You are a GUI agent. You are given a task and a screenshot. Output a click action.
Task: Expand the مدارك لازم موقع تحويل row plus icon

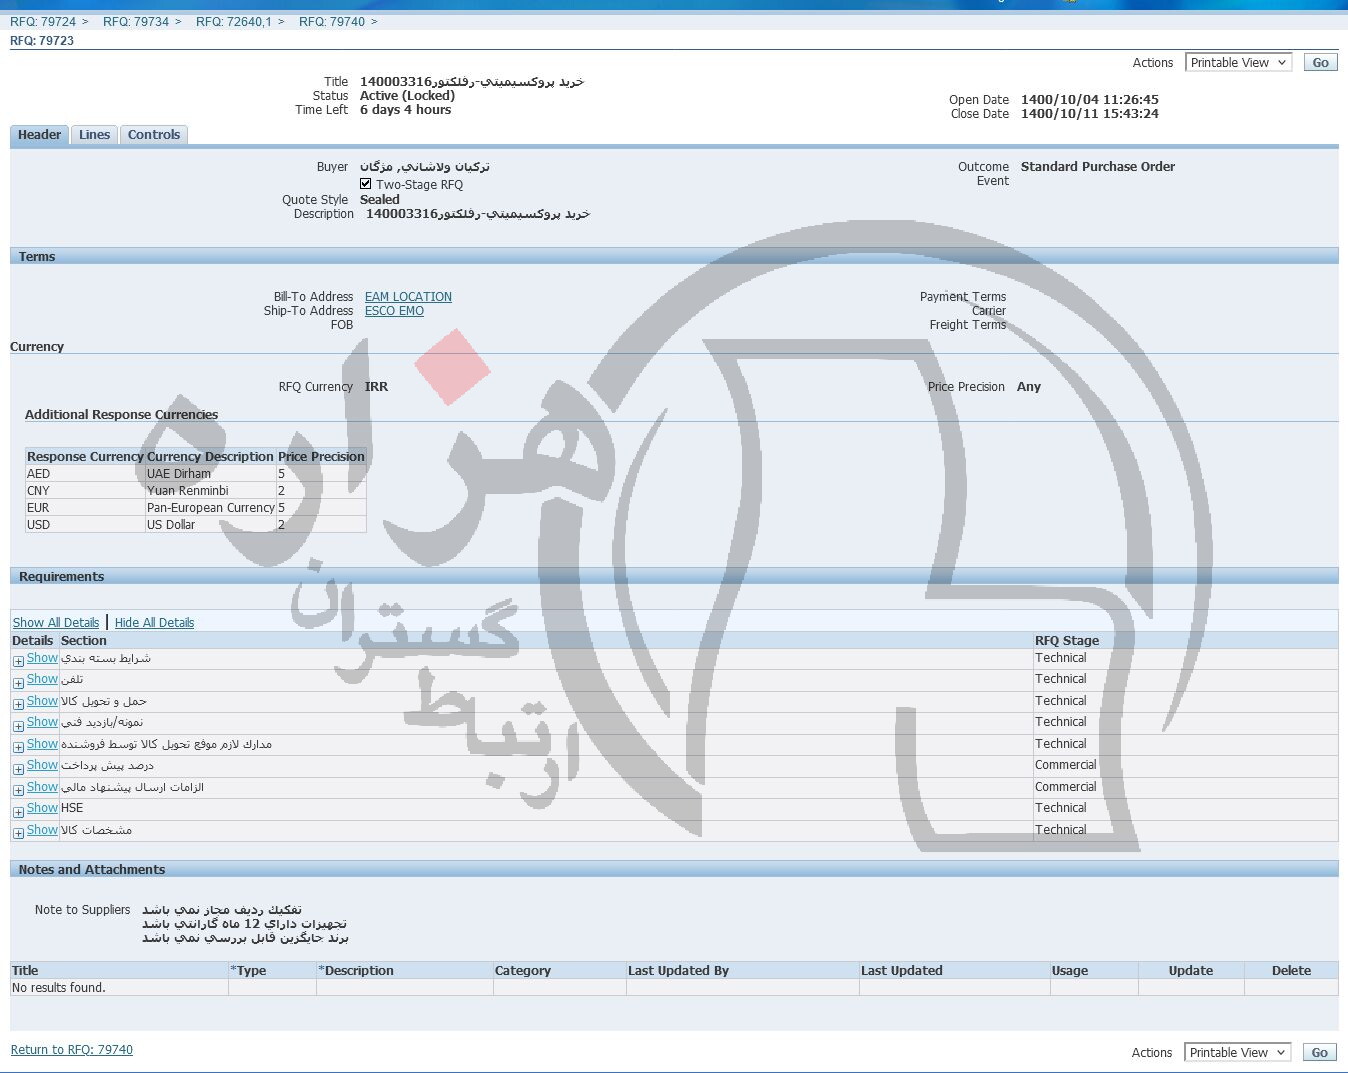(x=18, y=747)
